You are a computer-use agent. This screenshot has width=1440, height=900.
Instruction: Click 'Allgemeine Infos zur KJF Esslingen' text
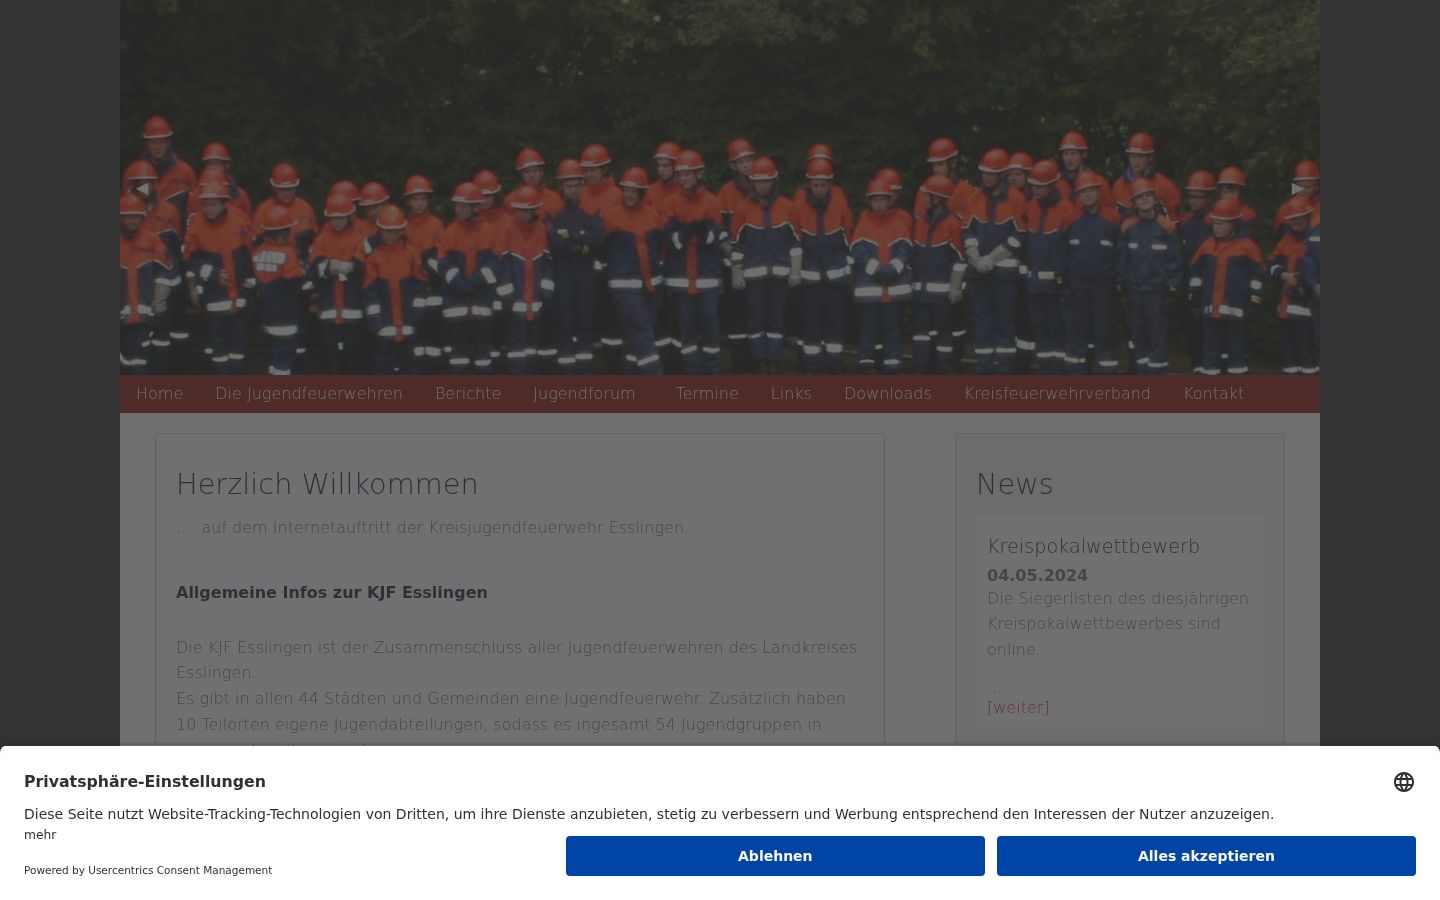332,593
